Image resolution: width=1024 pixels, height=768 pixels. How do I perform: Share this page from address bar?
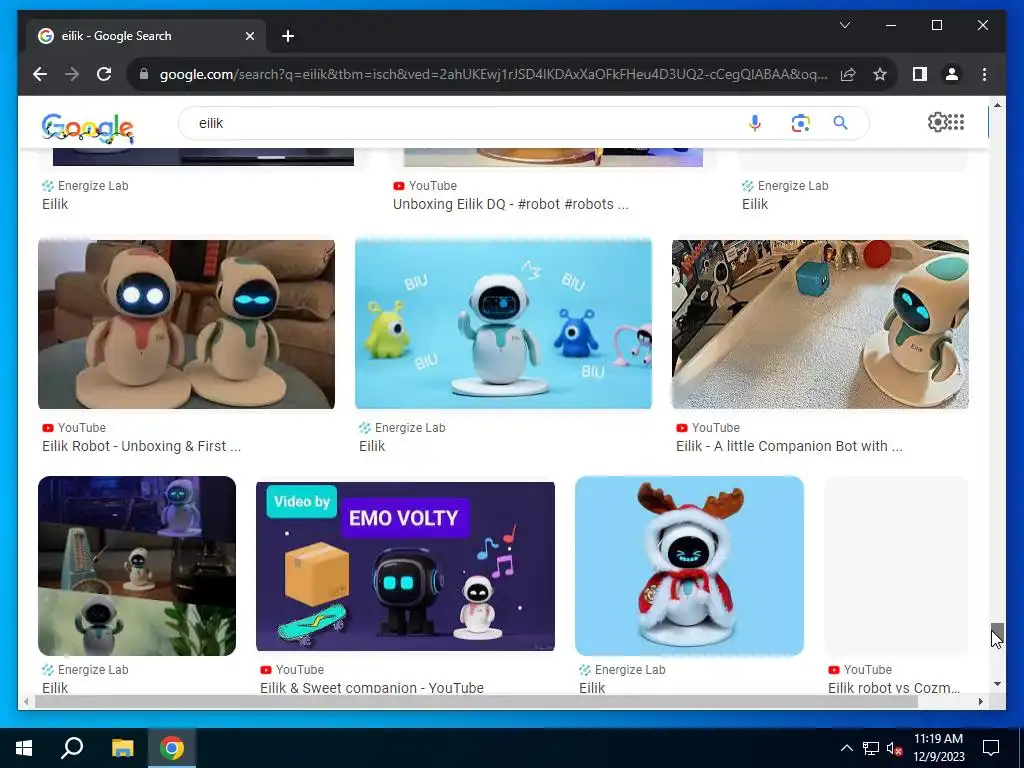[848, 74]
